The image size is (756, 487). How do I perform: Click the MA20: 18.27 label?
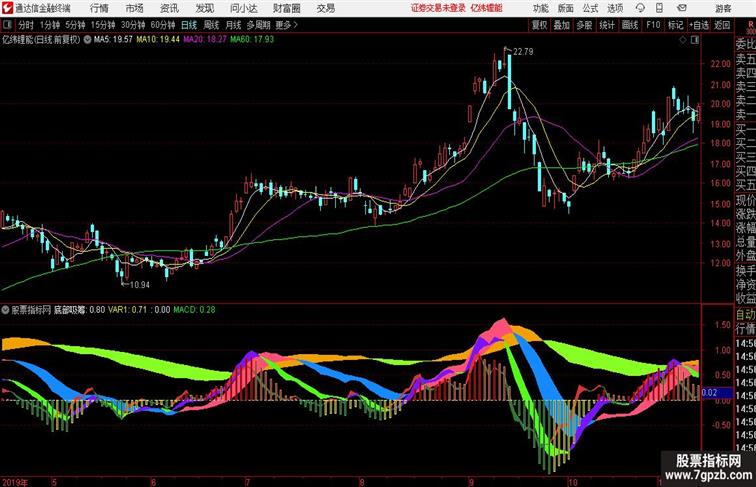(204, 40)
